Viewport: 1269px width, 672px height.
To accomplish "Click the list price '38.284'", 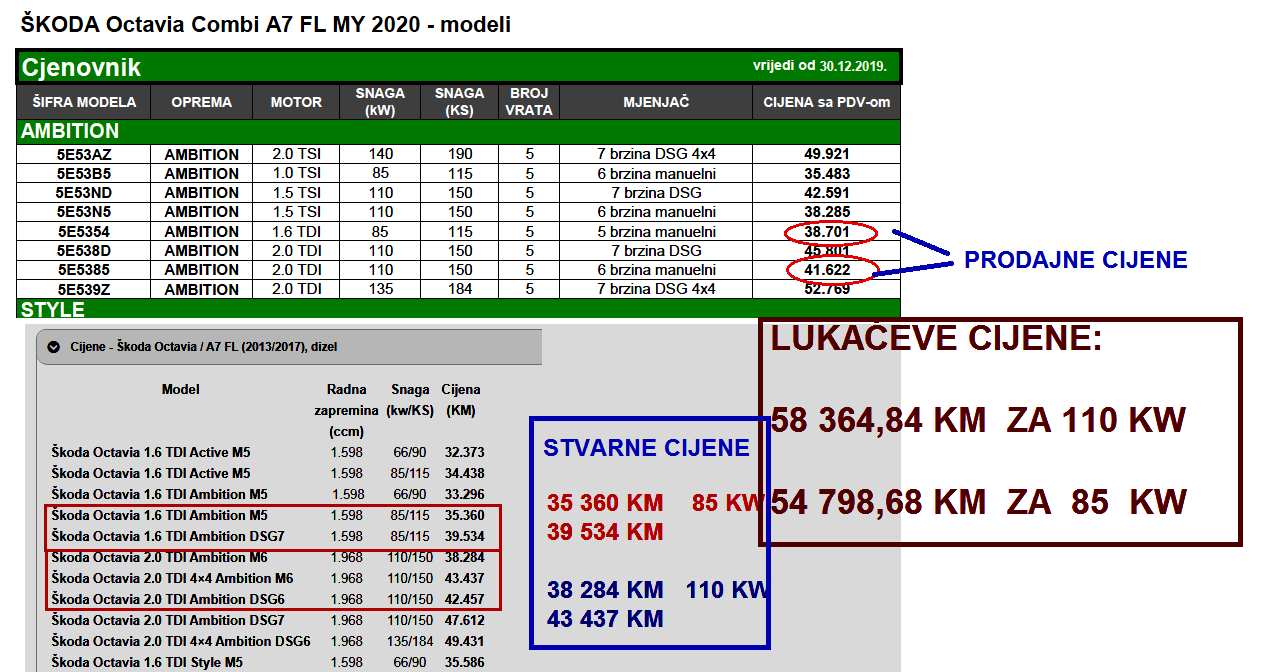I will (x=464, y=557).
